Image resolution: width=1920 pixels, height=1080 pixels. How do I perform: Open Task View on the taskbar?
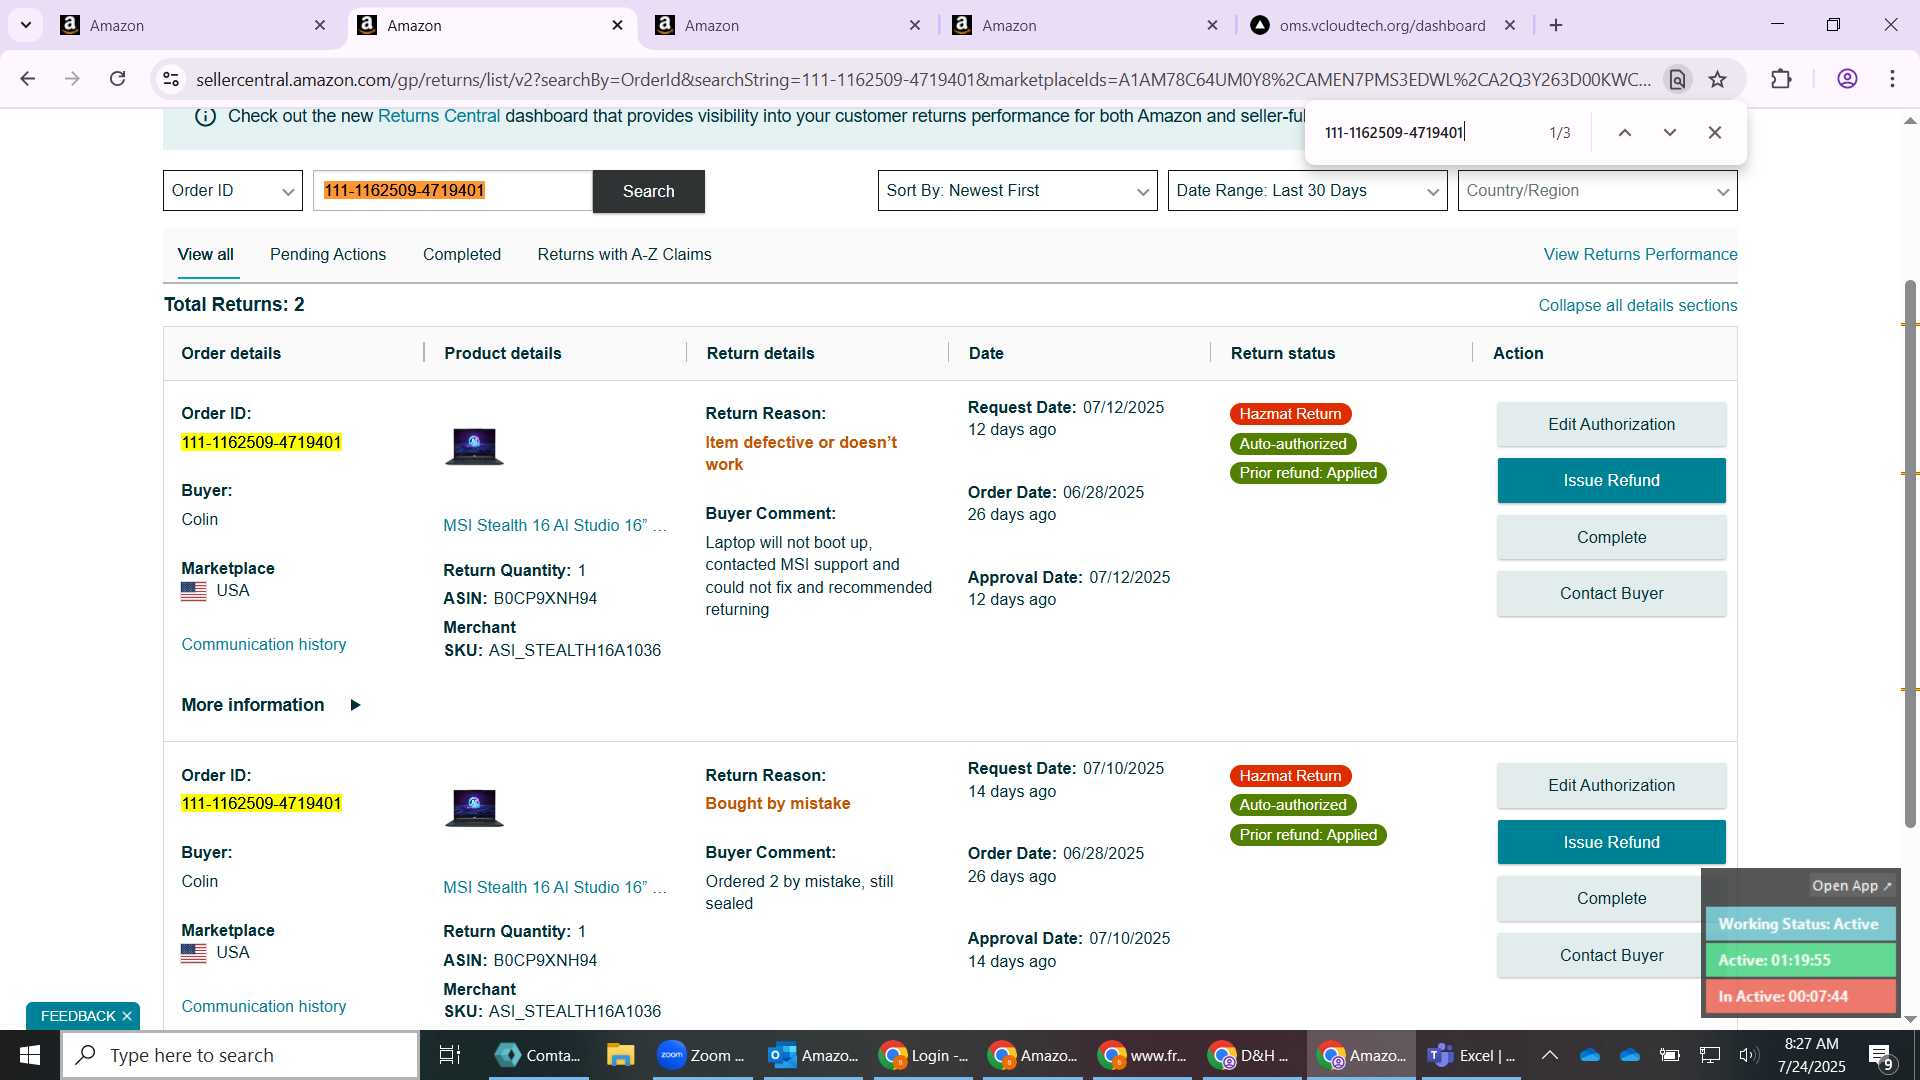450,1055
